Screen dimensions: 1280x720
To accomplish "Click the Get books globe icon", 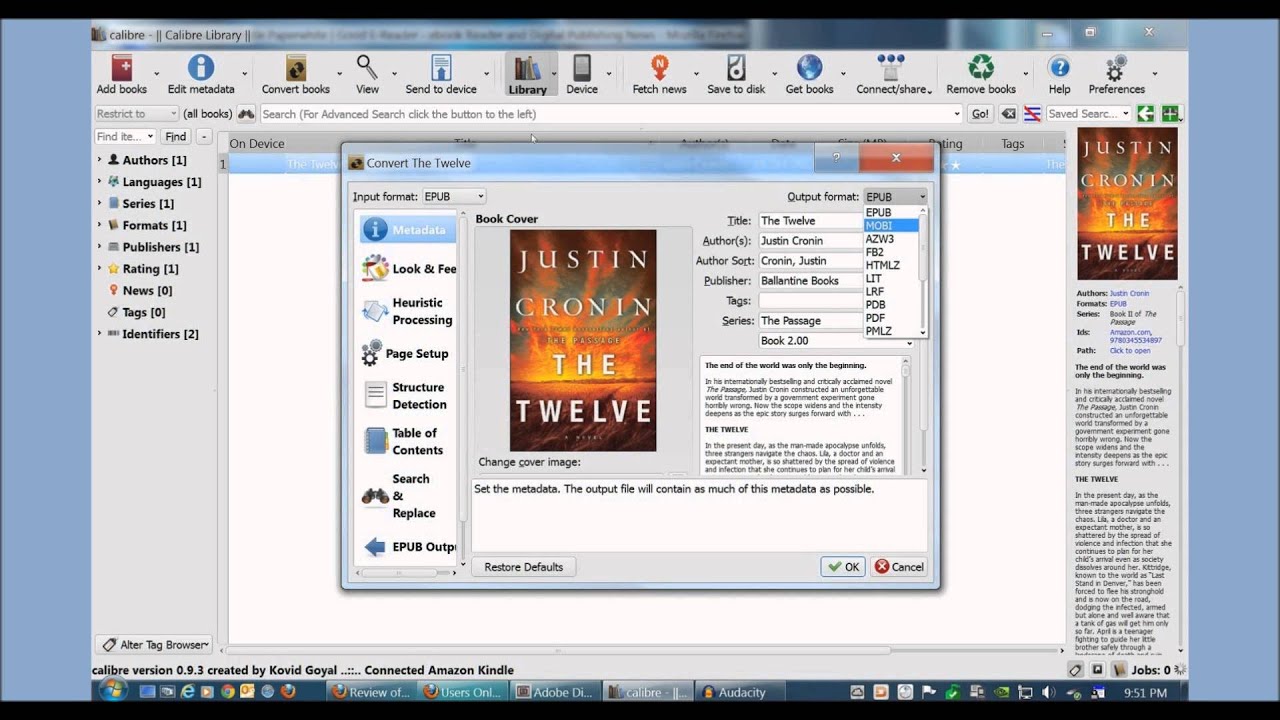I will (x=809, y=68).
